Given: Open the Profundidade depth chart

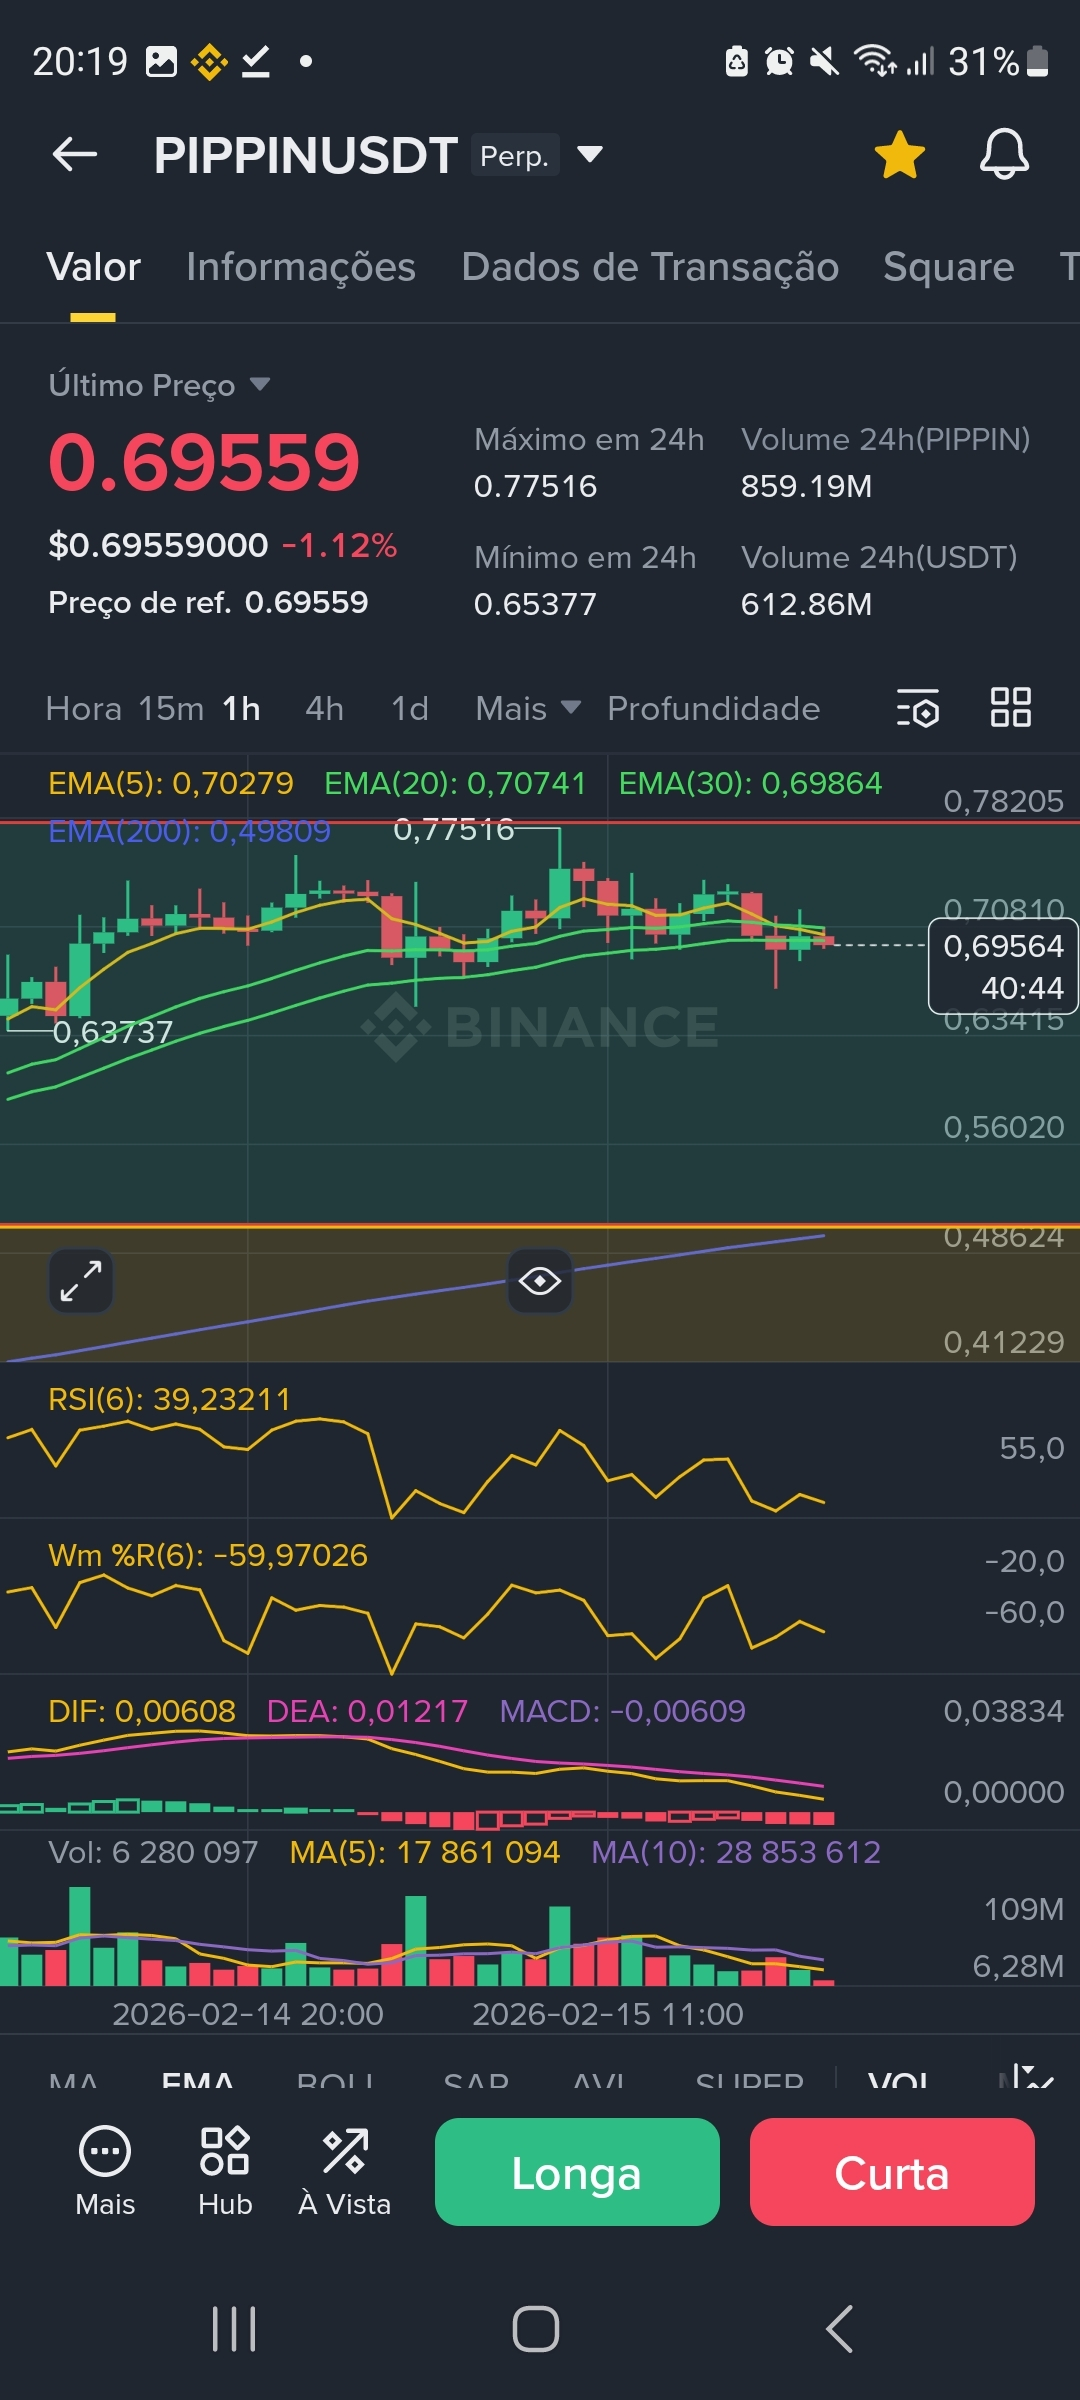Looking at the screenshot, I should [x=713, y=709].
